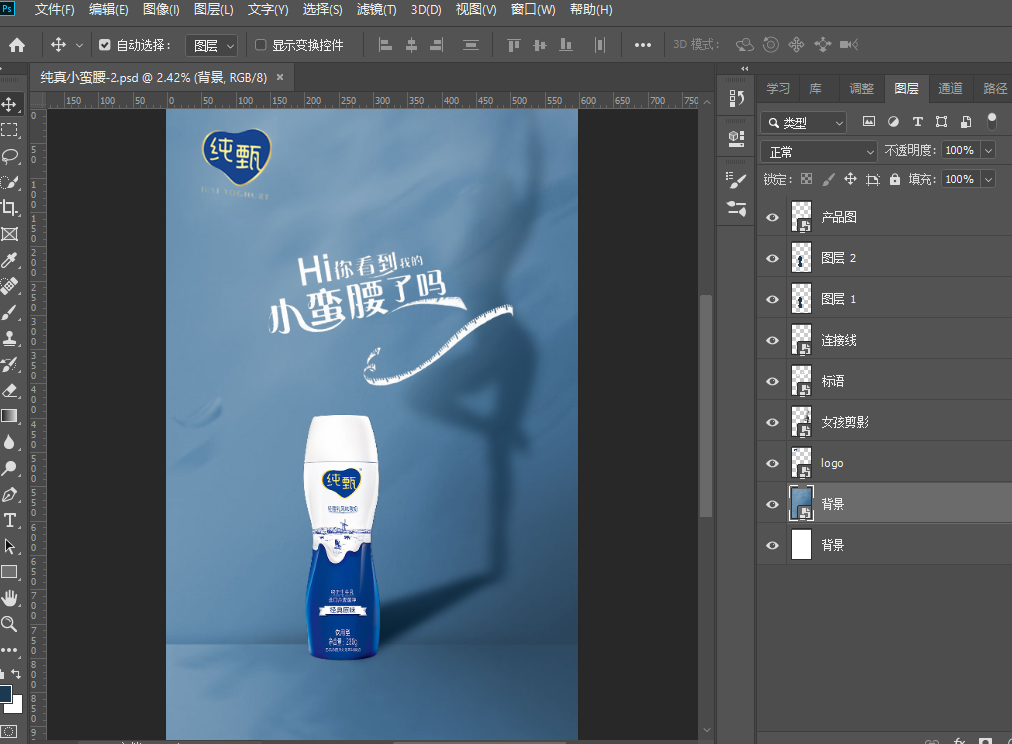Select the Zoom tool

(10, 624)
